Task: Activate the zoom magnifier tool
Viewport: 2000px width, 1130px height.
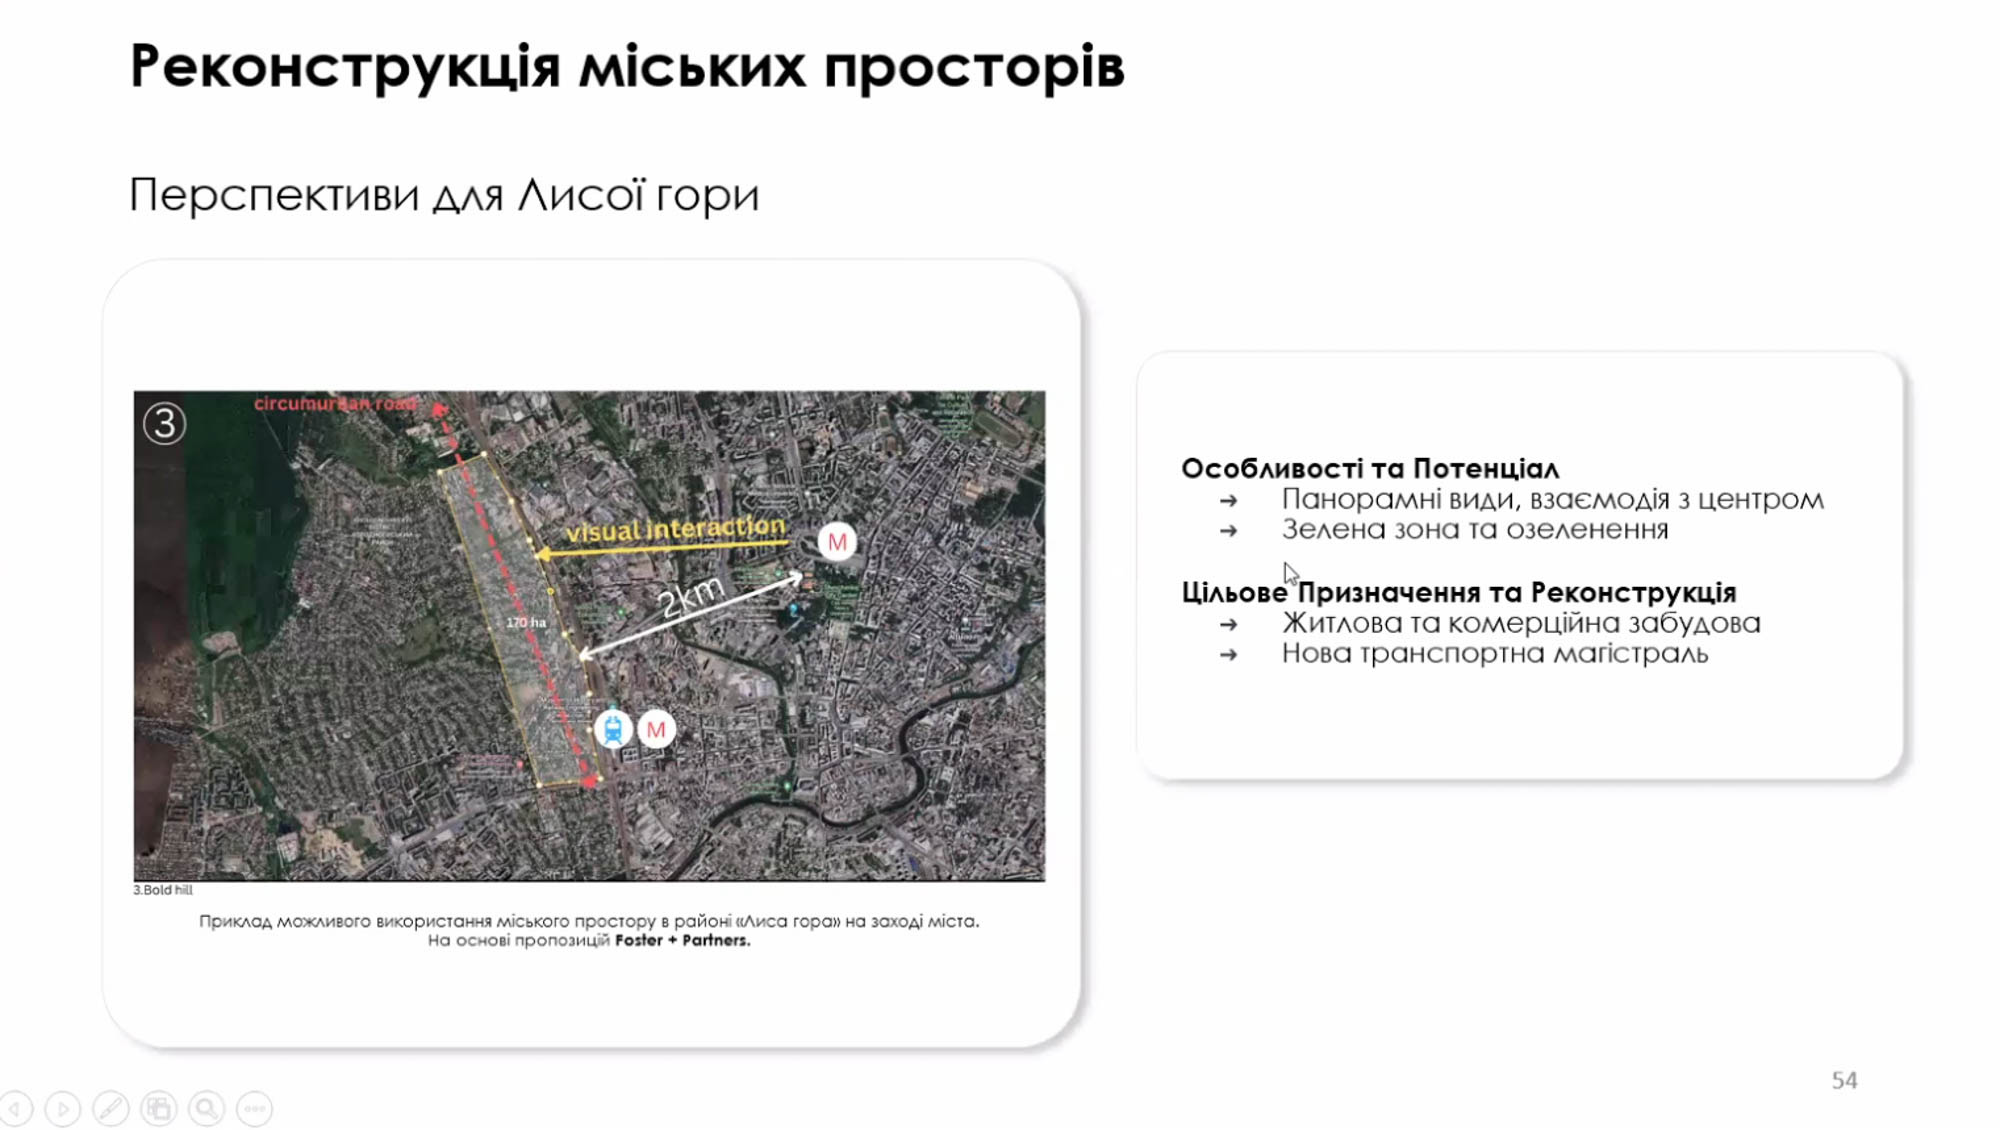Action: (207, 1108)
